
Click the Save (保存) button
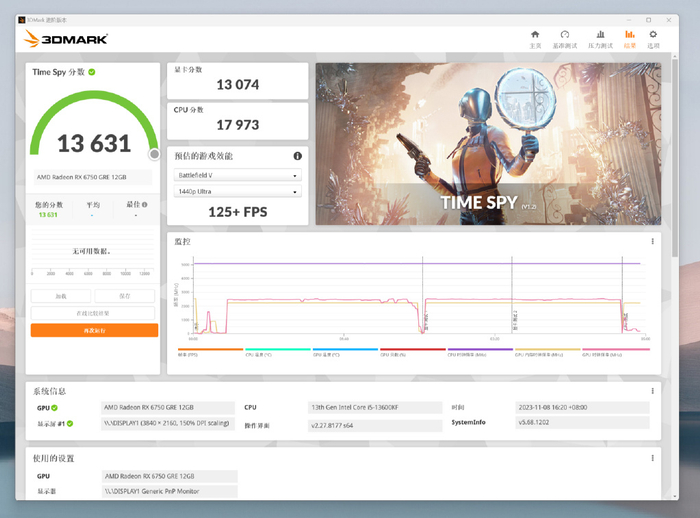pos(125,296)
